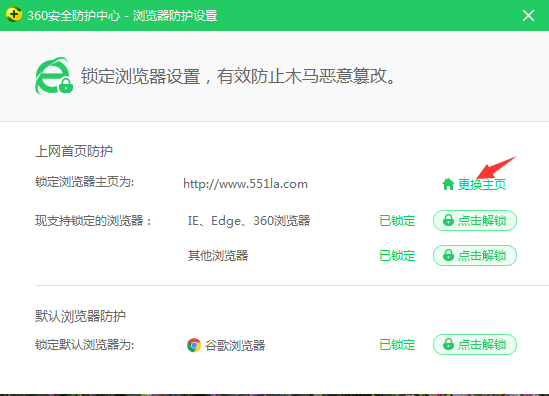Click 已锁定 status next to IE、Edge、360浏览器
Image resolution: width=549 pixels, height=396 pixels.
397,221
